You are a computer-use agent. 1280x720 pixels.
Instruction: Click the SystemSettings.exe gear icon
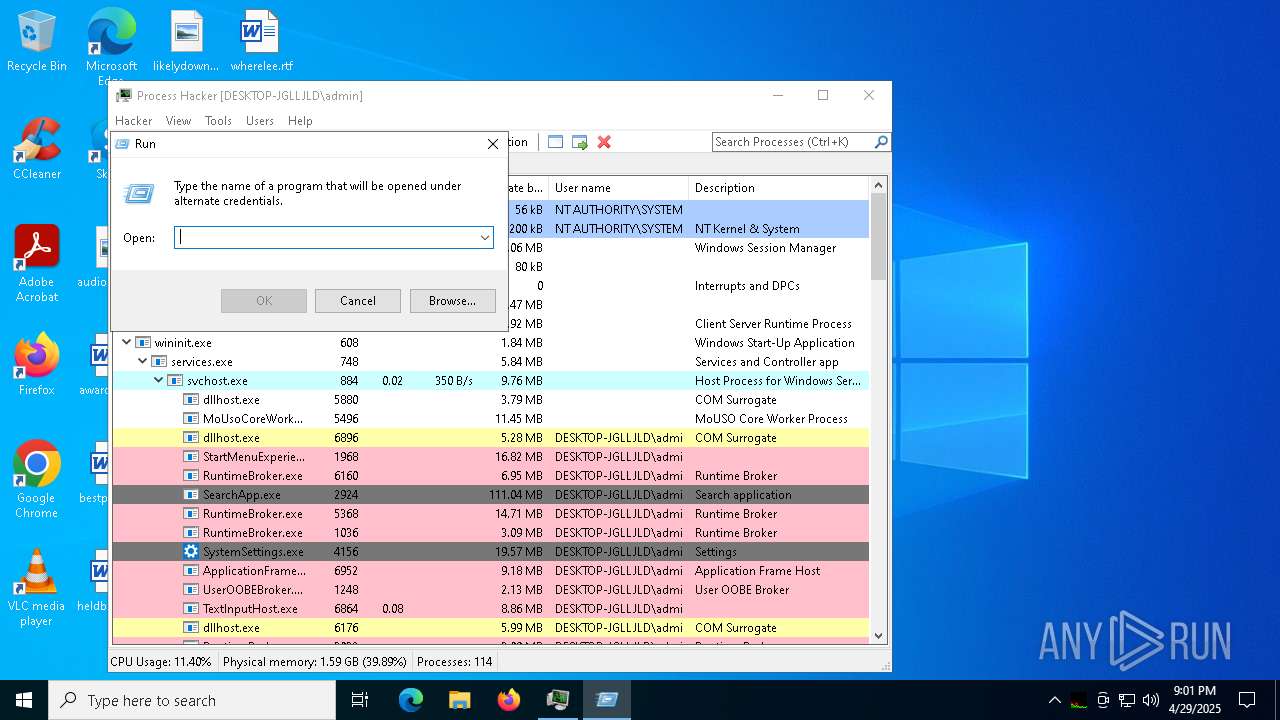[x=191, y=552]
